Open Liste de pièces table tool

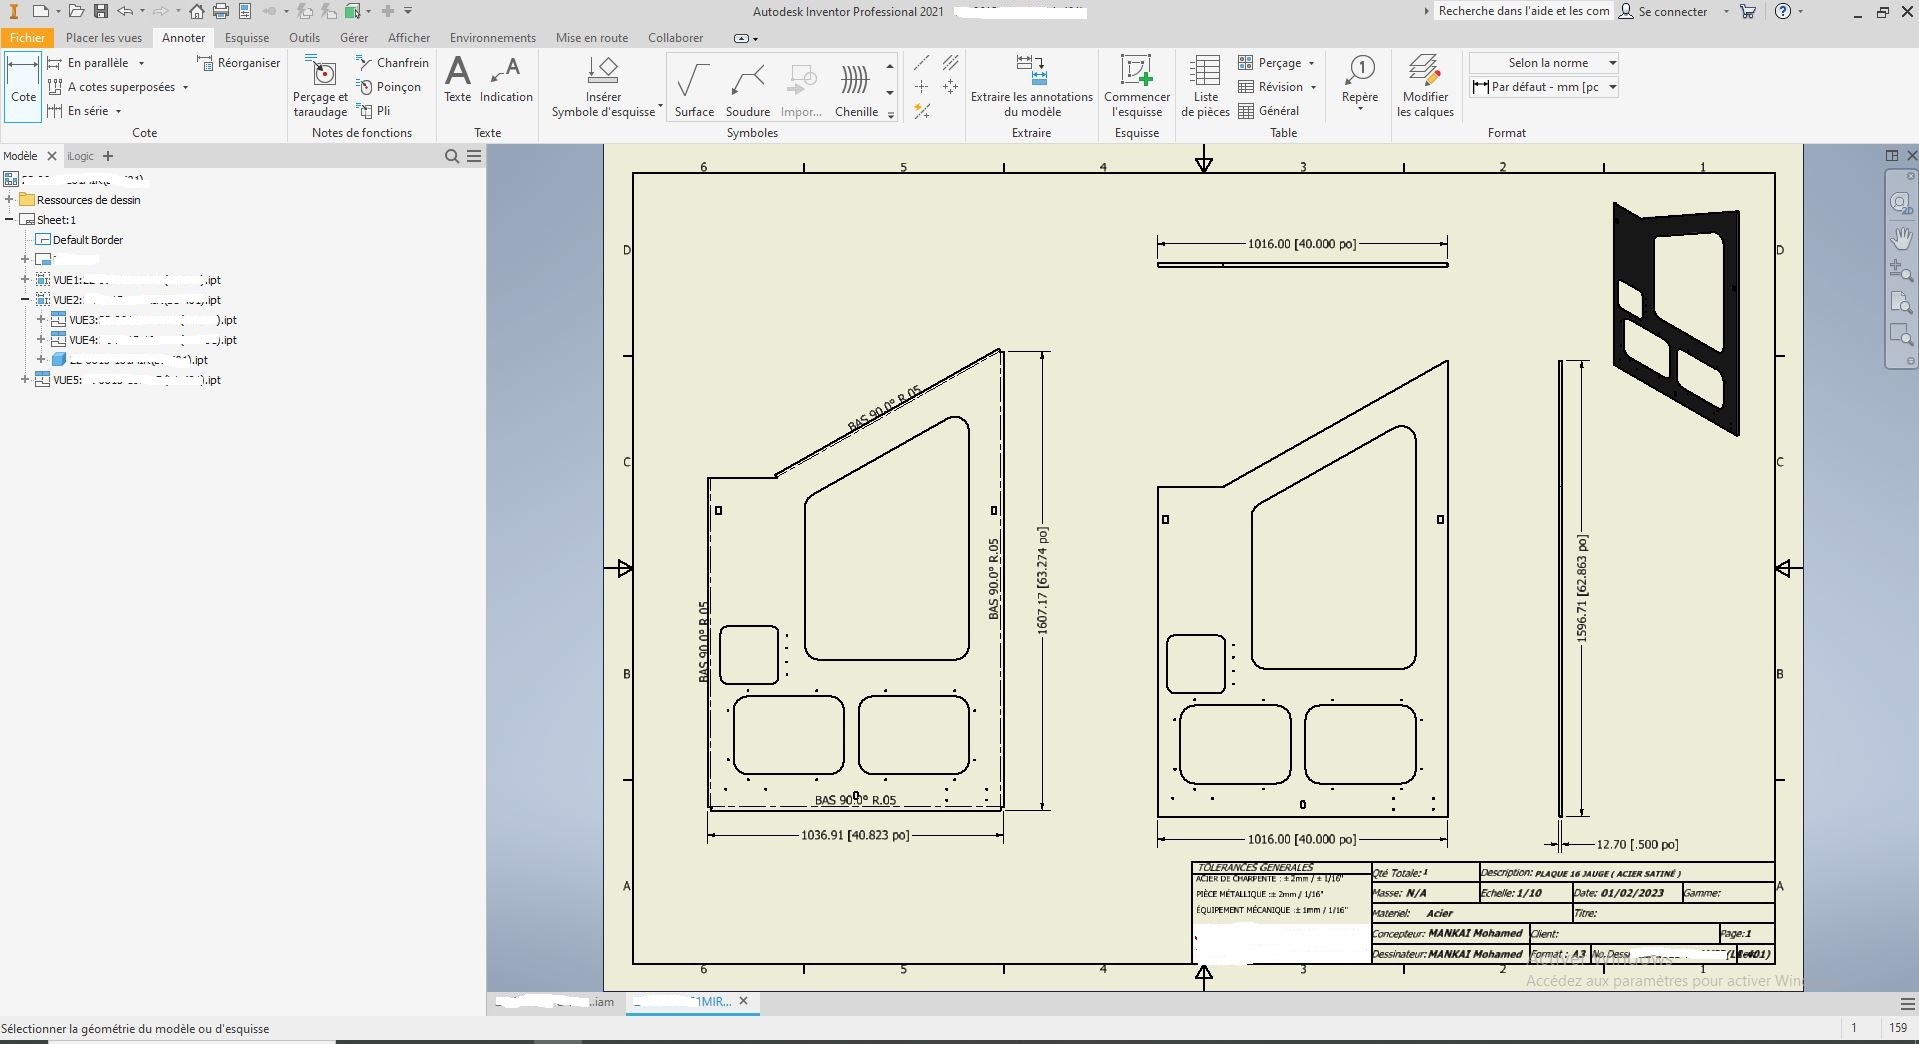click(x=1205, y=87)
